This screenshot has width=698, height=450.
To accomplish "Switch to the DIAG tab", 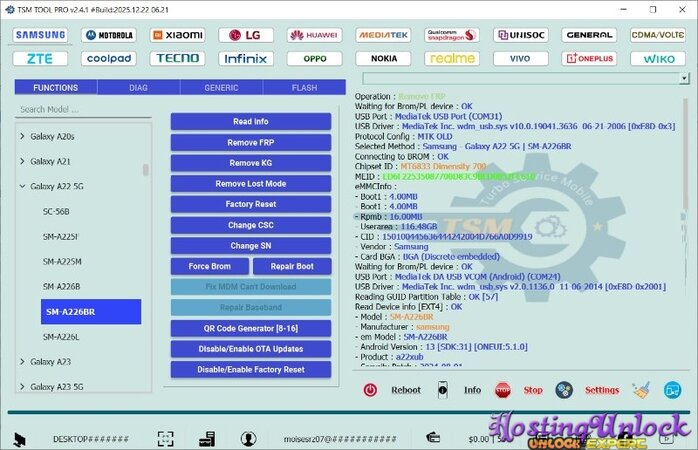I will pyautogui.click(x=138, y=87).
